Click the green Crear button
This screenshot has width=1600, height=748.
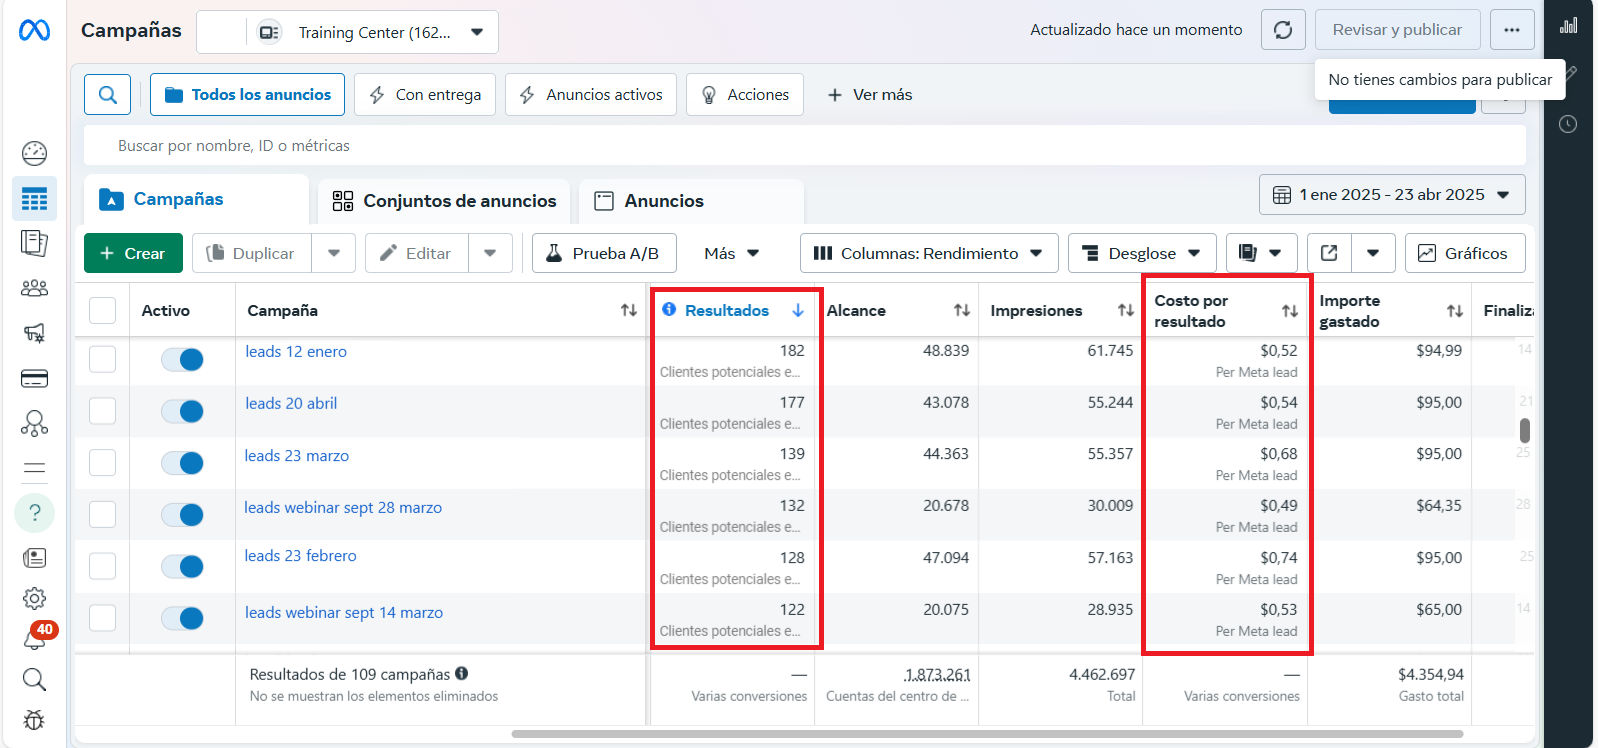click(x=133, y=253)
